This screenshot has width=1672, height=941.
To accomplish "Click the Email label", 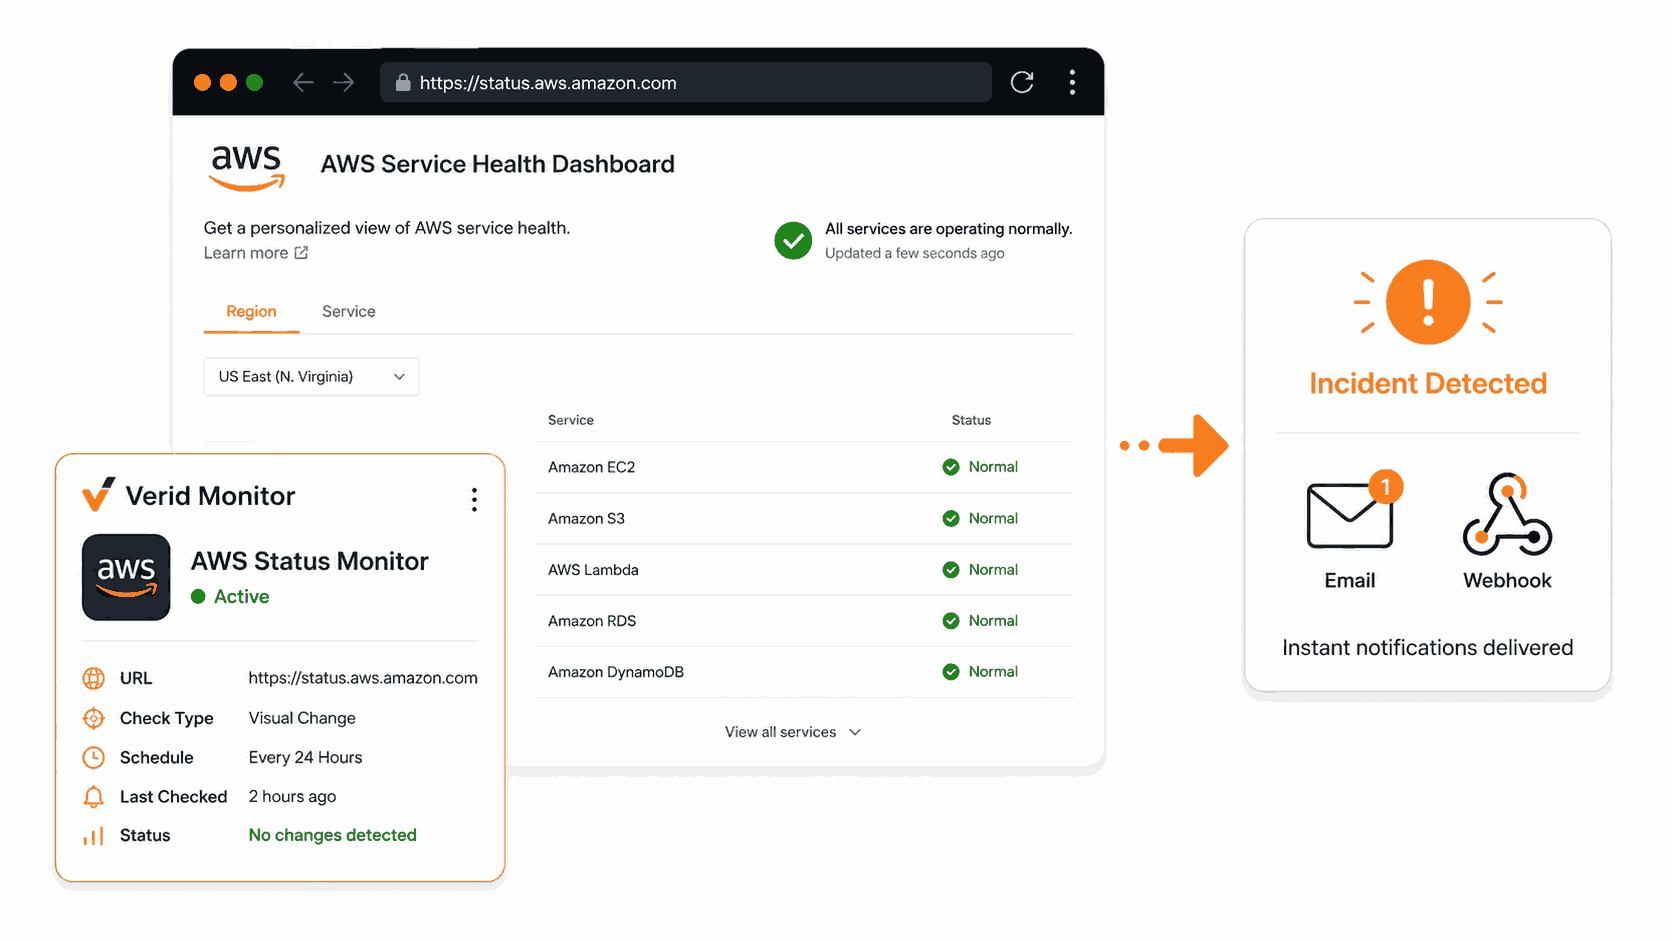I will click(x=1350, y=581).
